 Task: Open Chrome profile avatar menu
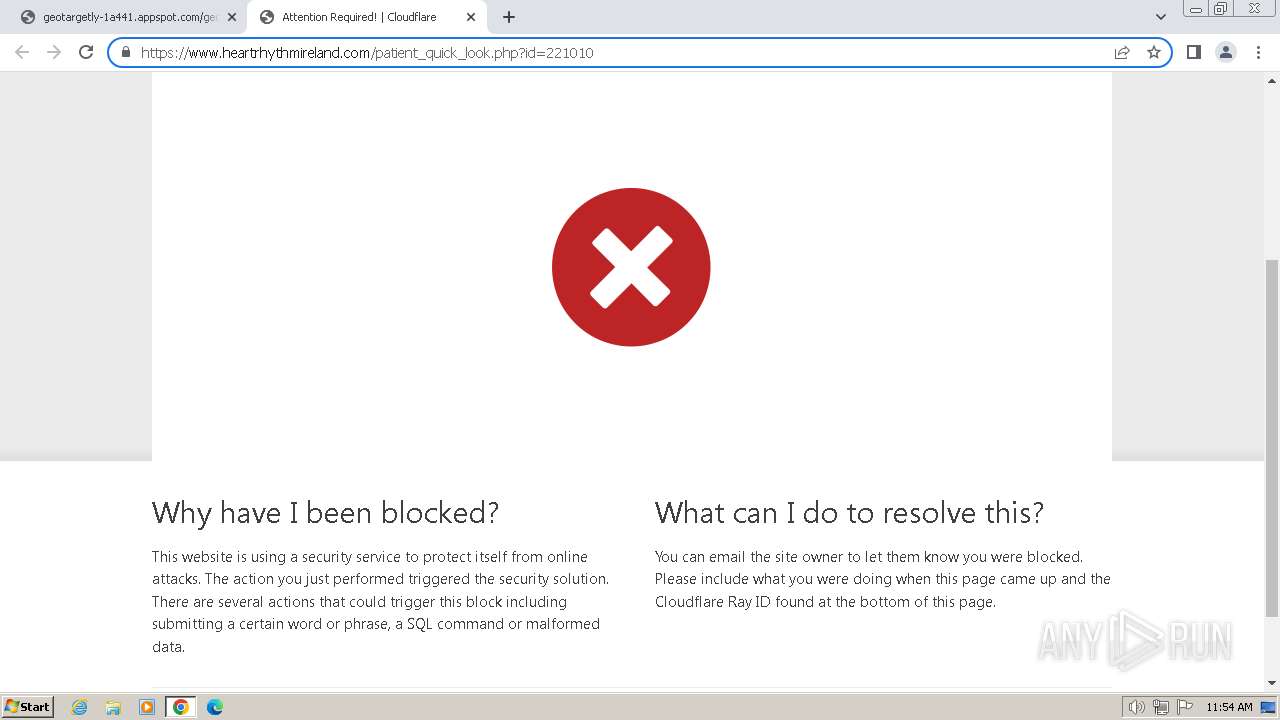click(1226, 52)
